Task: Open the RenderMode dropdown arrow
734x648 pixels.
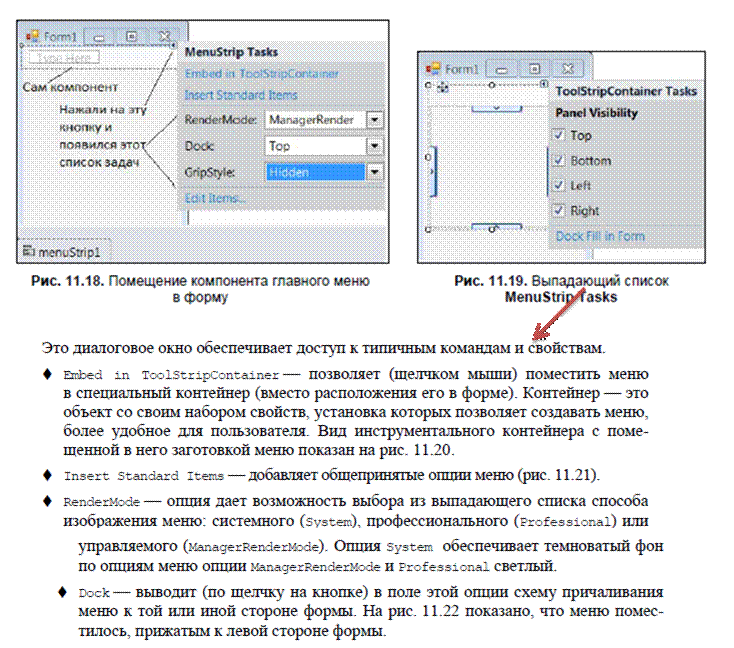Action: 374,120
